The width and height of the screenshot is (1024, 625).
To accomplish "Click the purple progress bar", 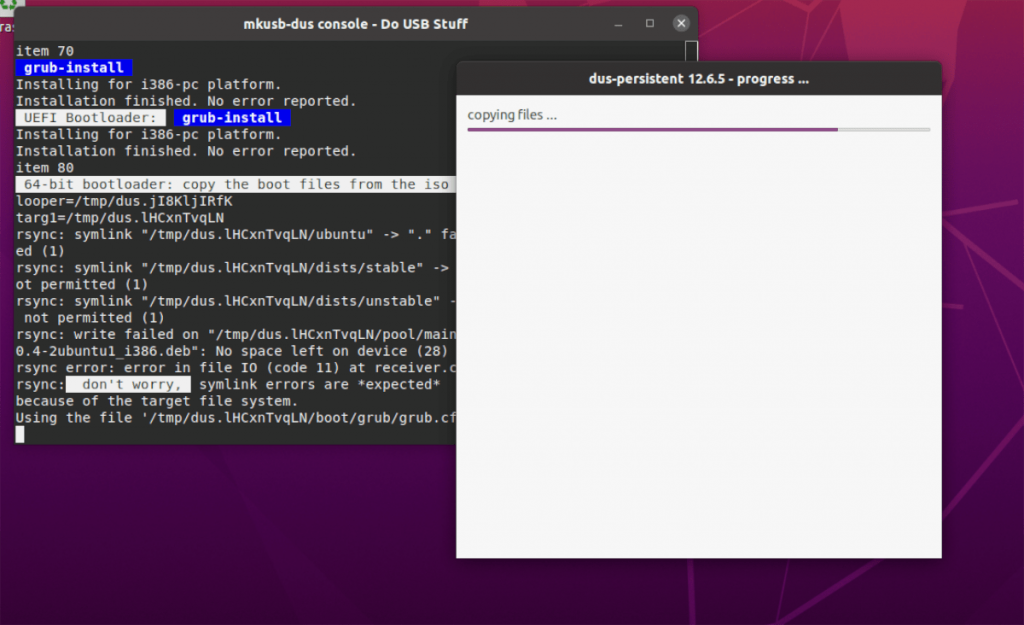I will (x=650, y=130).
